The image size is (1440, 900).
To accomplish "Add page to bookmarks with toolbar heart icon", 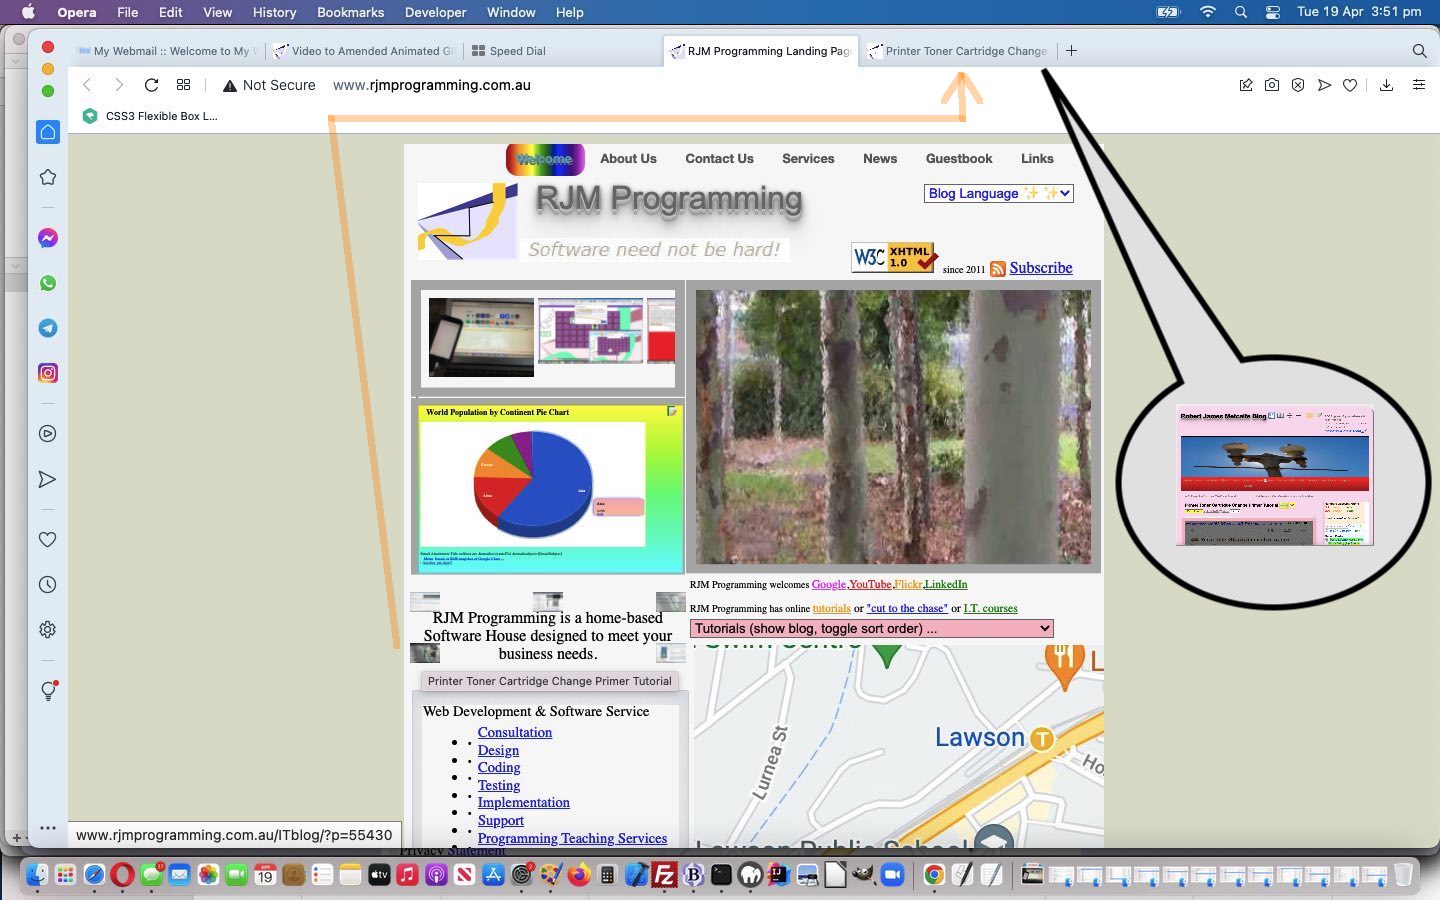I will (x=1350, y=85).
